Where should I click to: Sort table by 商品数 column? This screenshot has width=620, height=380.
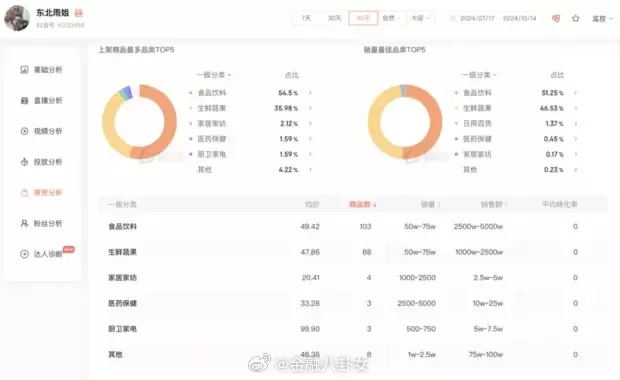tap(362, 204)
